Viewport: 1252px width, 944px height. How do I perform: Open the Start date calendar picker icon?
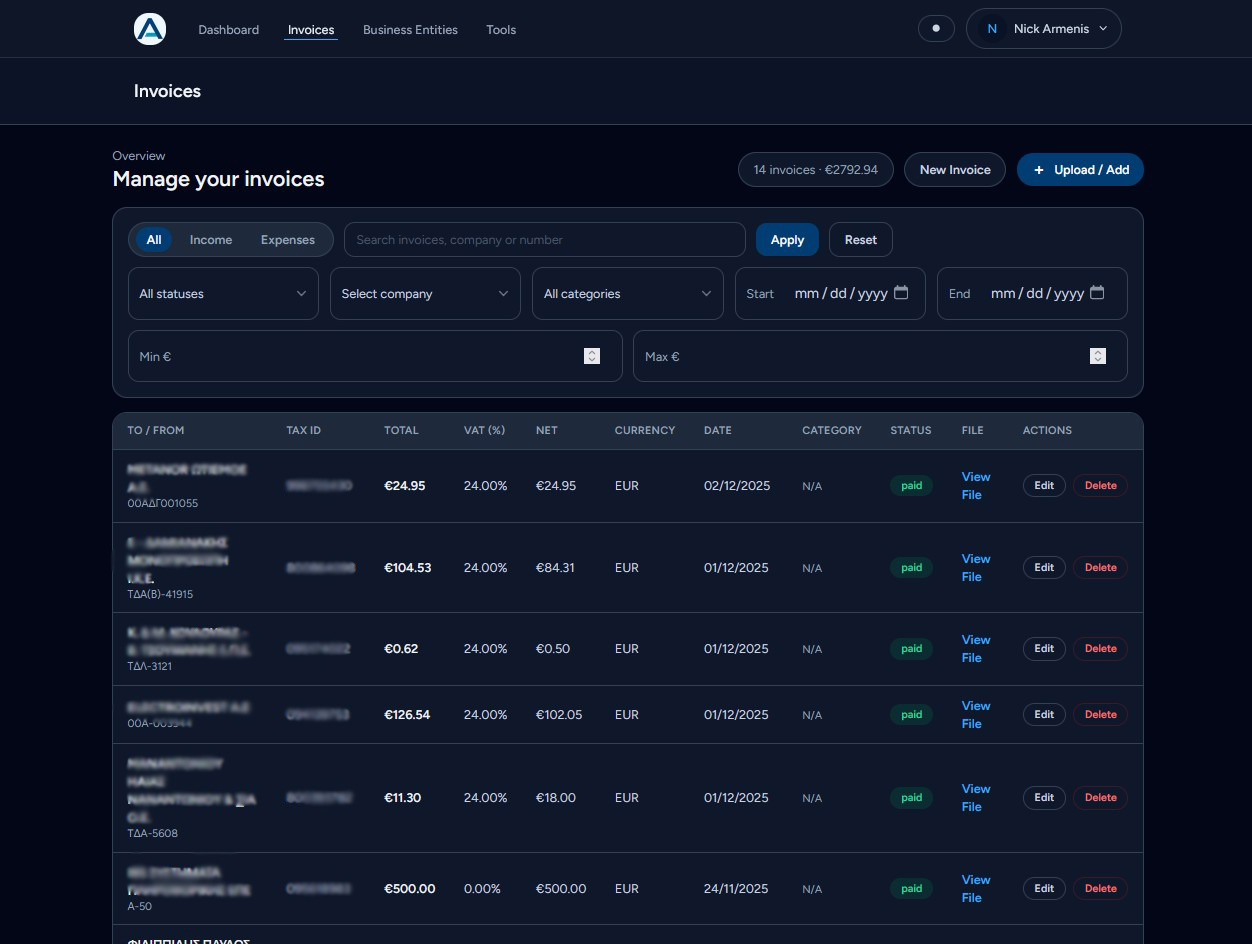[x=901, y=293]
